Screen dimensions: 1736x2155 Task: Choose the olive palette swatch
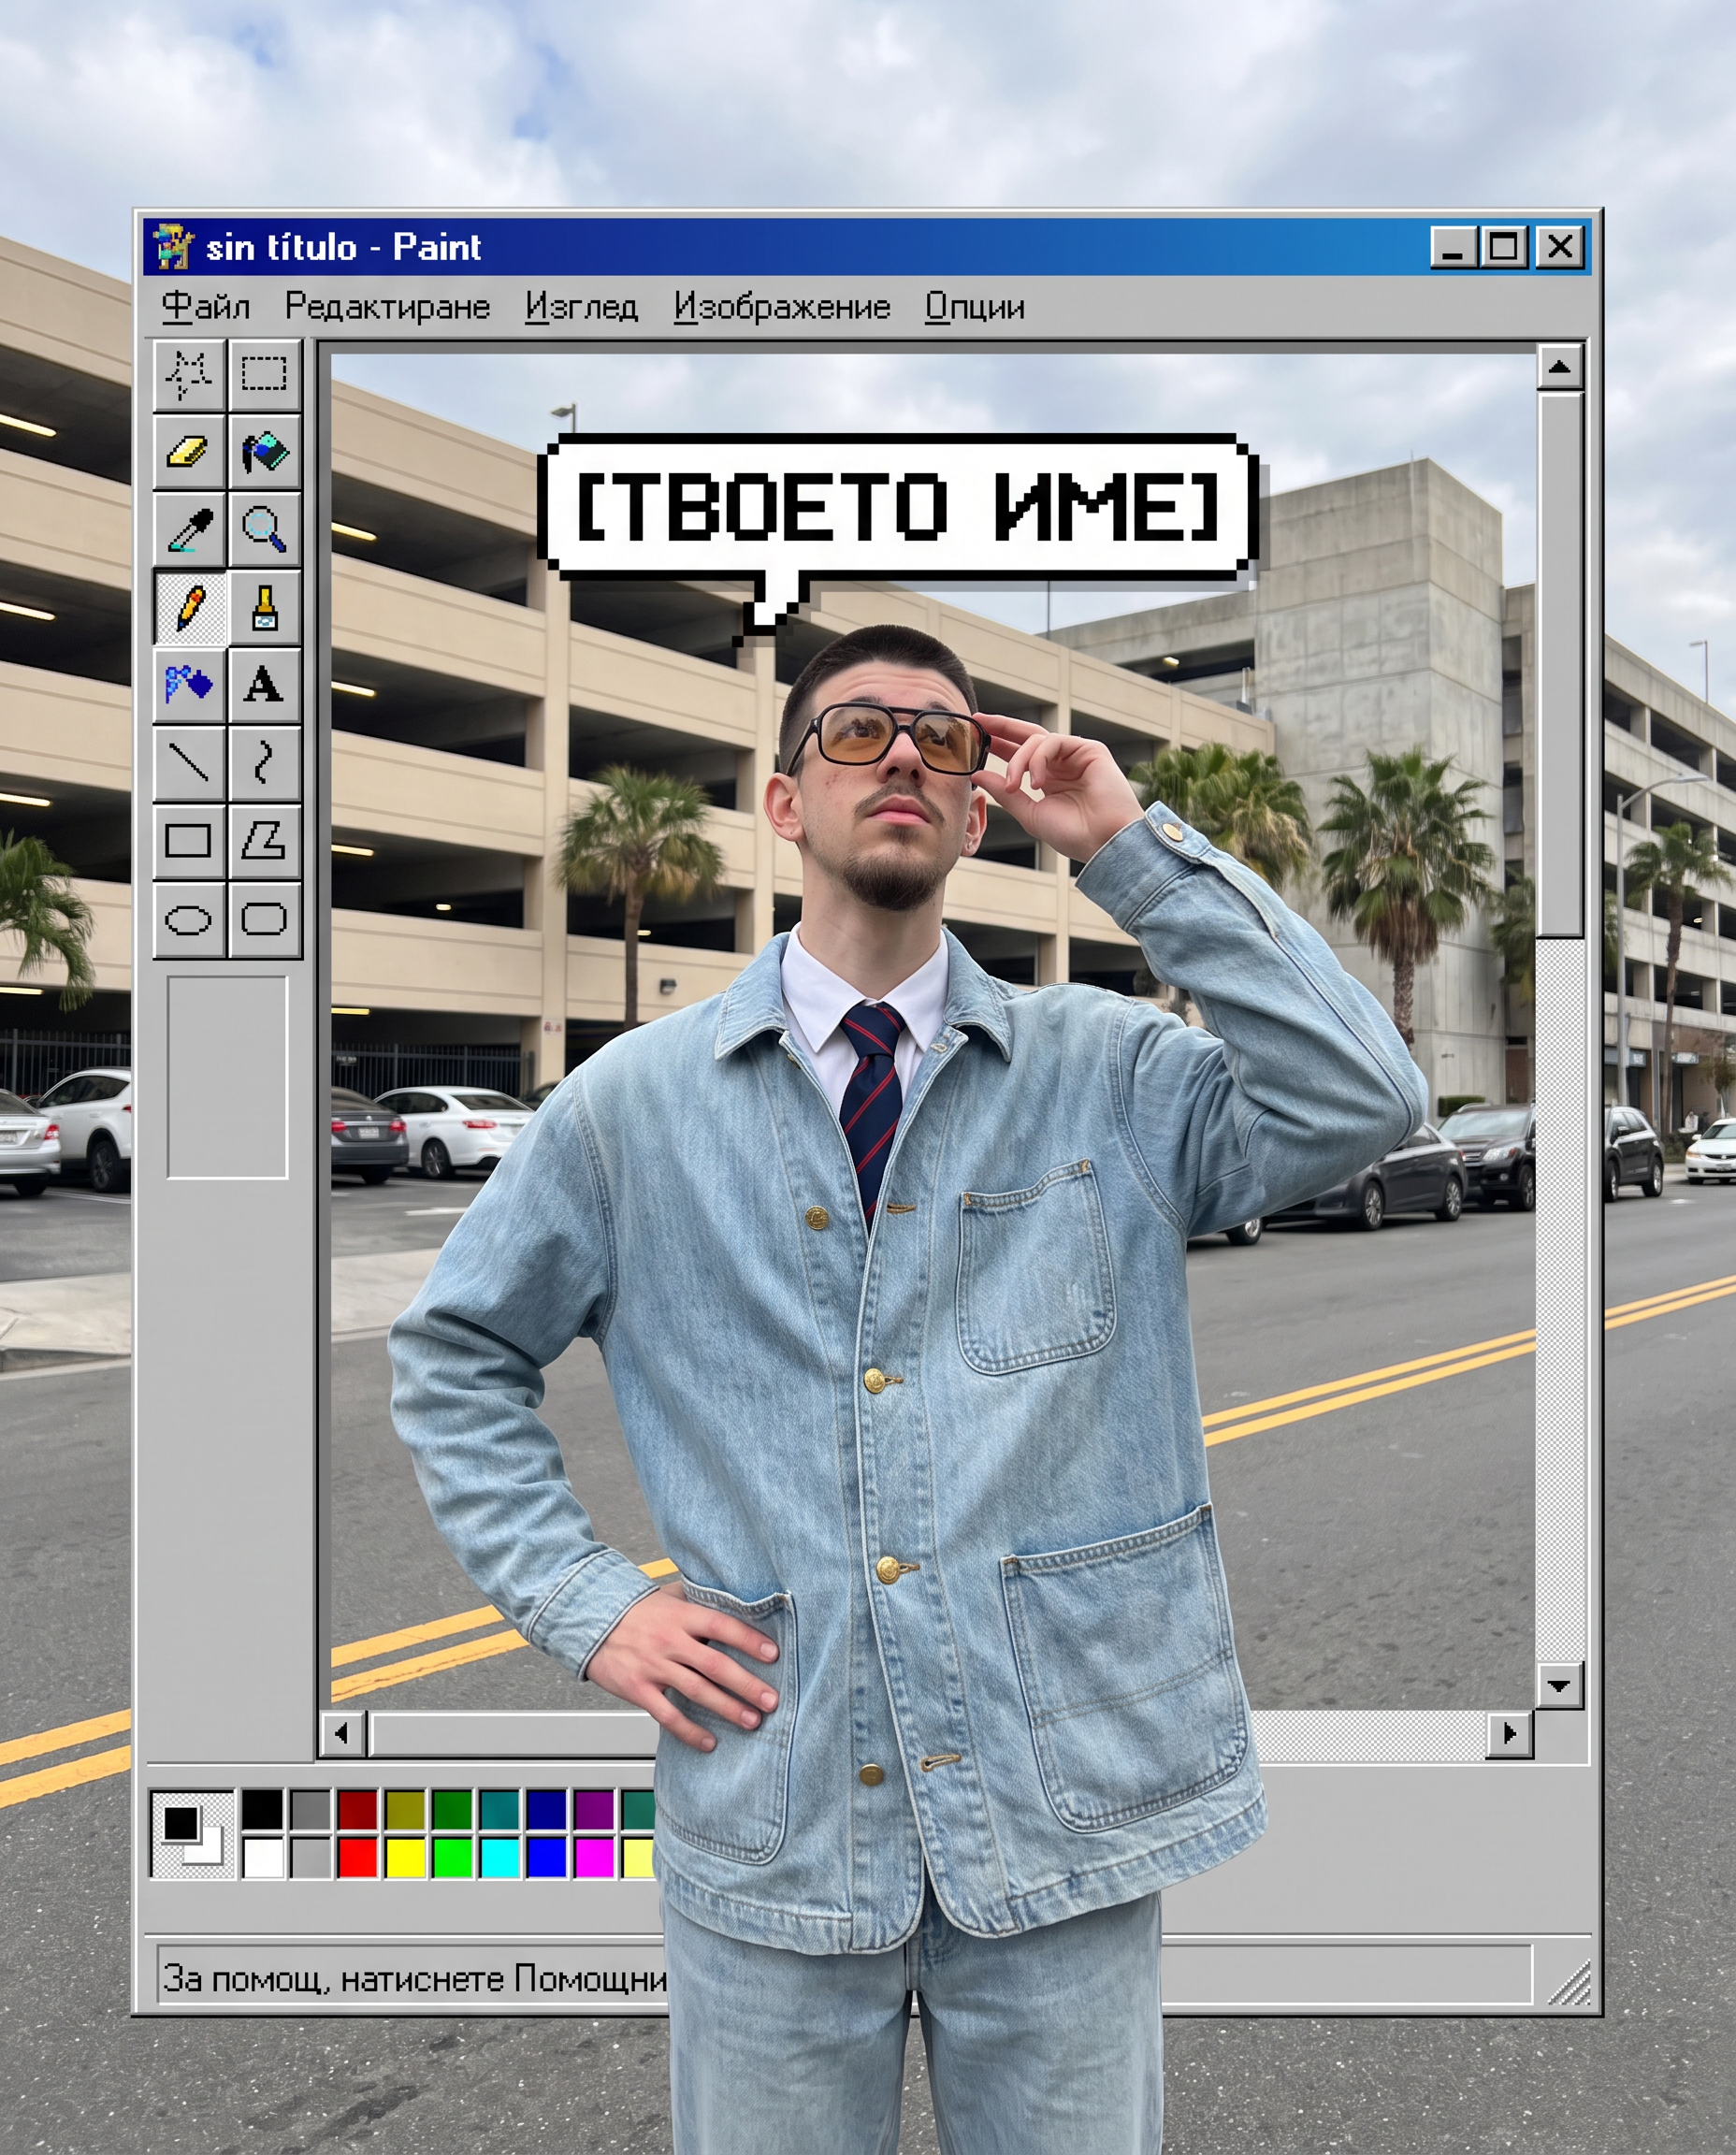(405, 1809)
